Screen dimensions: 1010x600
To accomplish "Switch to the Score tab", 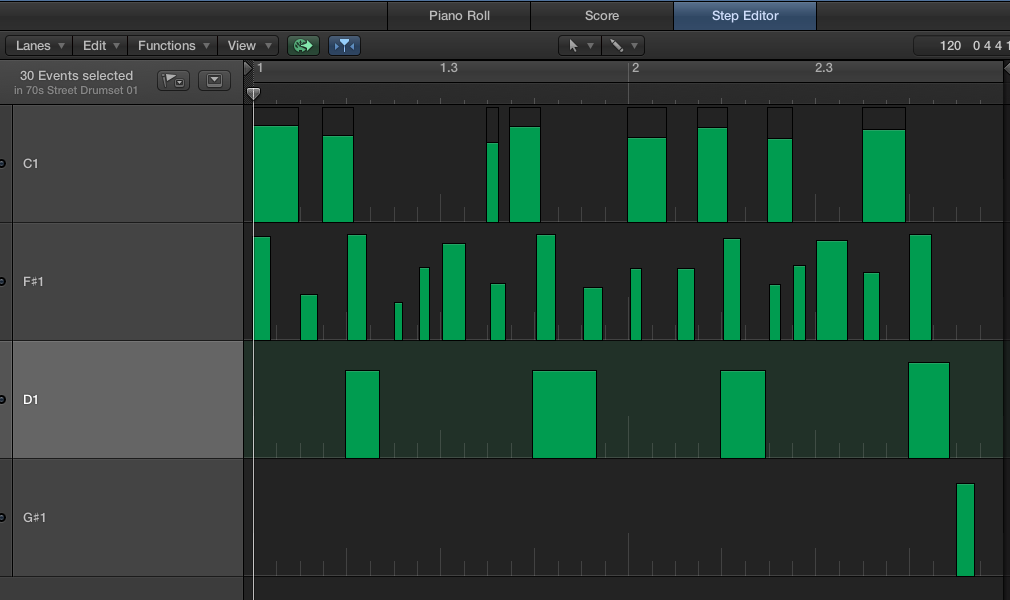I will [602, 16].
